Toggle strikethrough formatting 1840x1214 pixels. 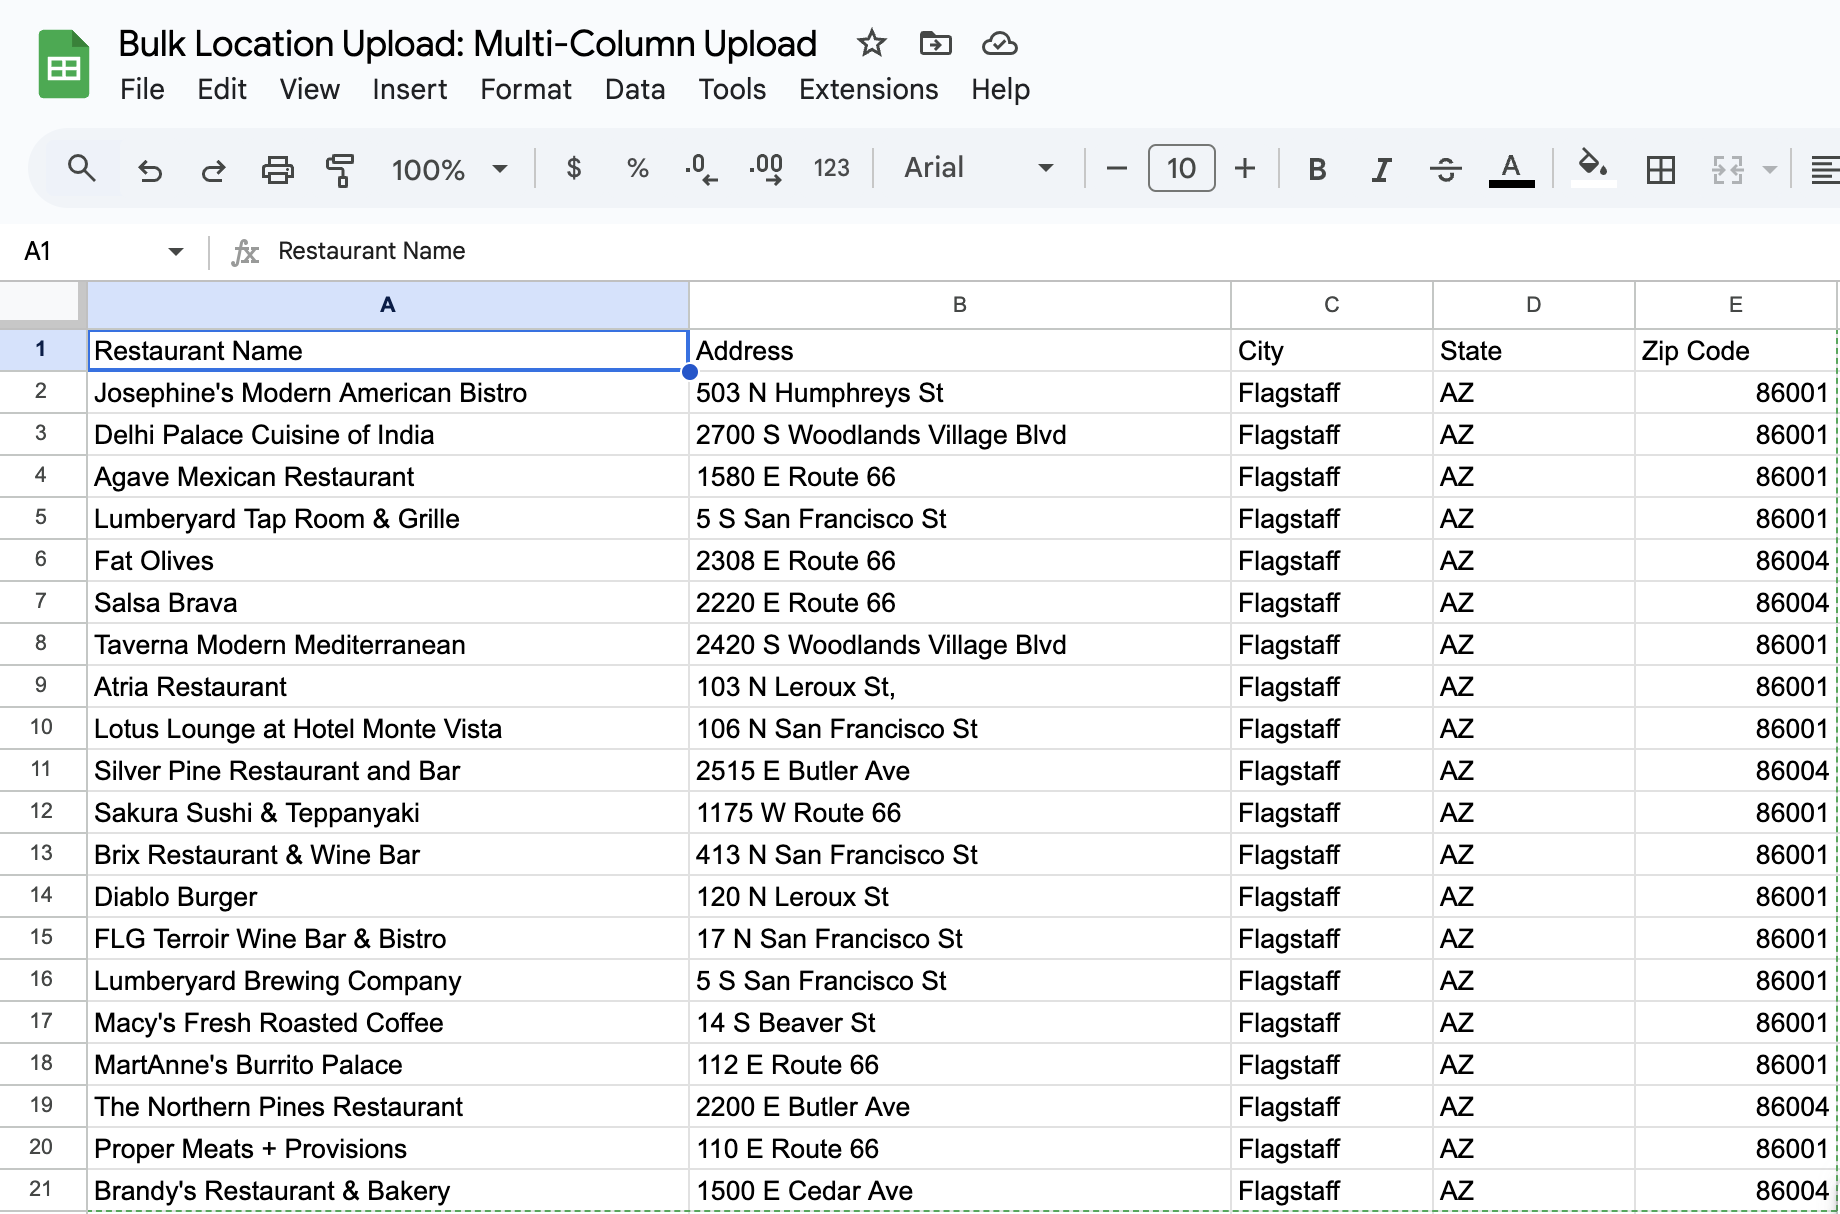[1445, 169]
